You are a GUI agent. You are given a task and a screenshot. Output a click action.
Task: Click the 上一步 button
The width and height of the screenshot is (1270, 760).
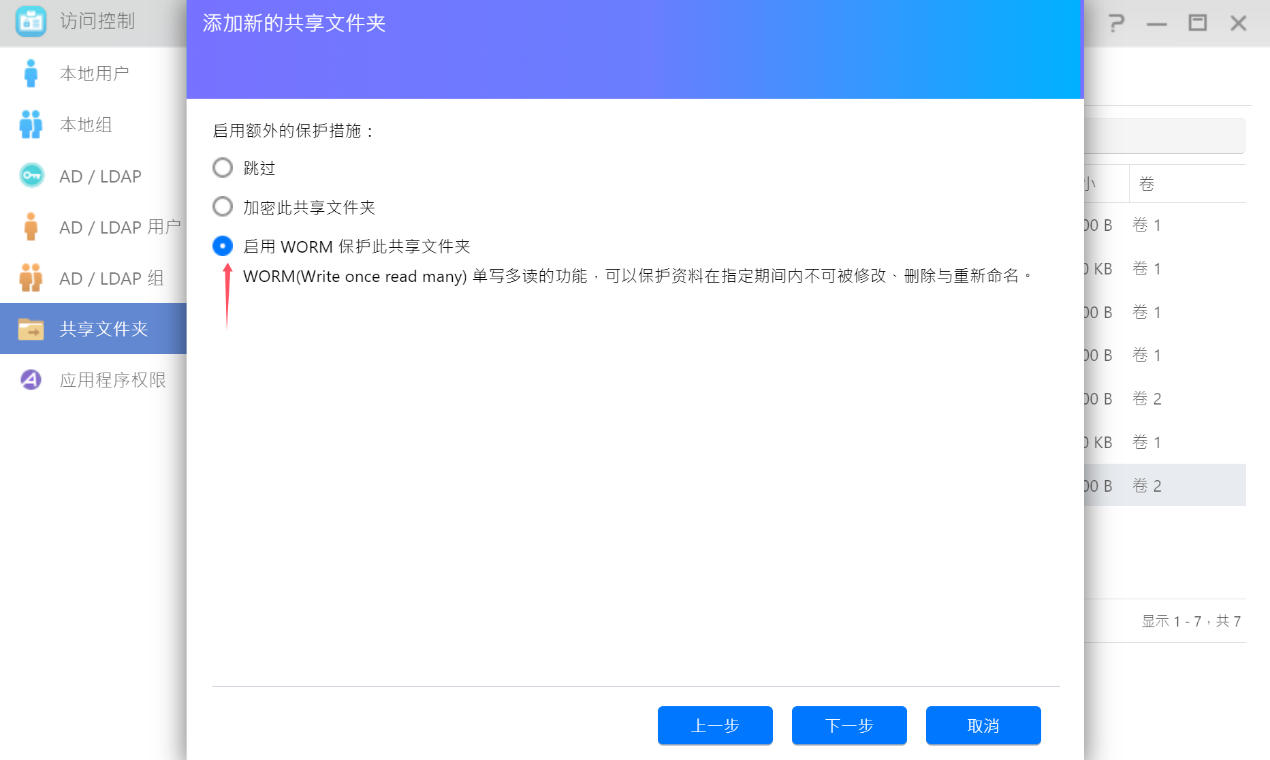click(x=715, y=726)
